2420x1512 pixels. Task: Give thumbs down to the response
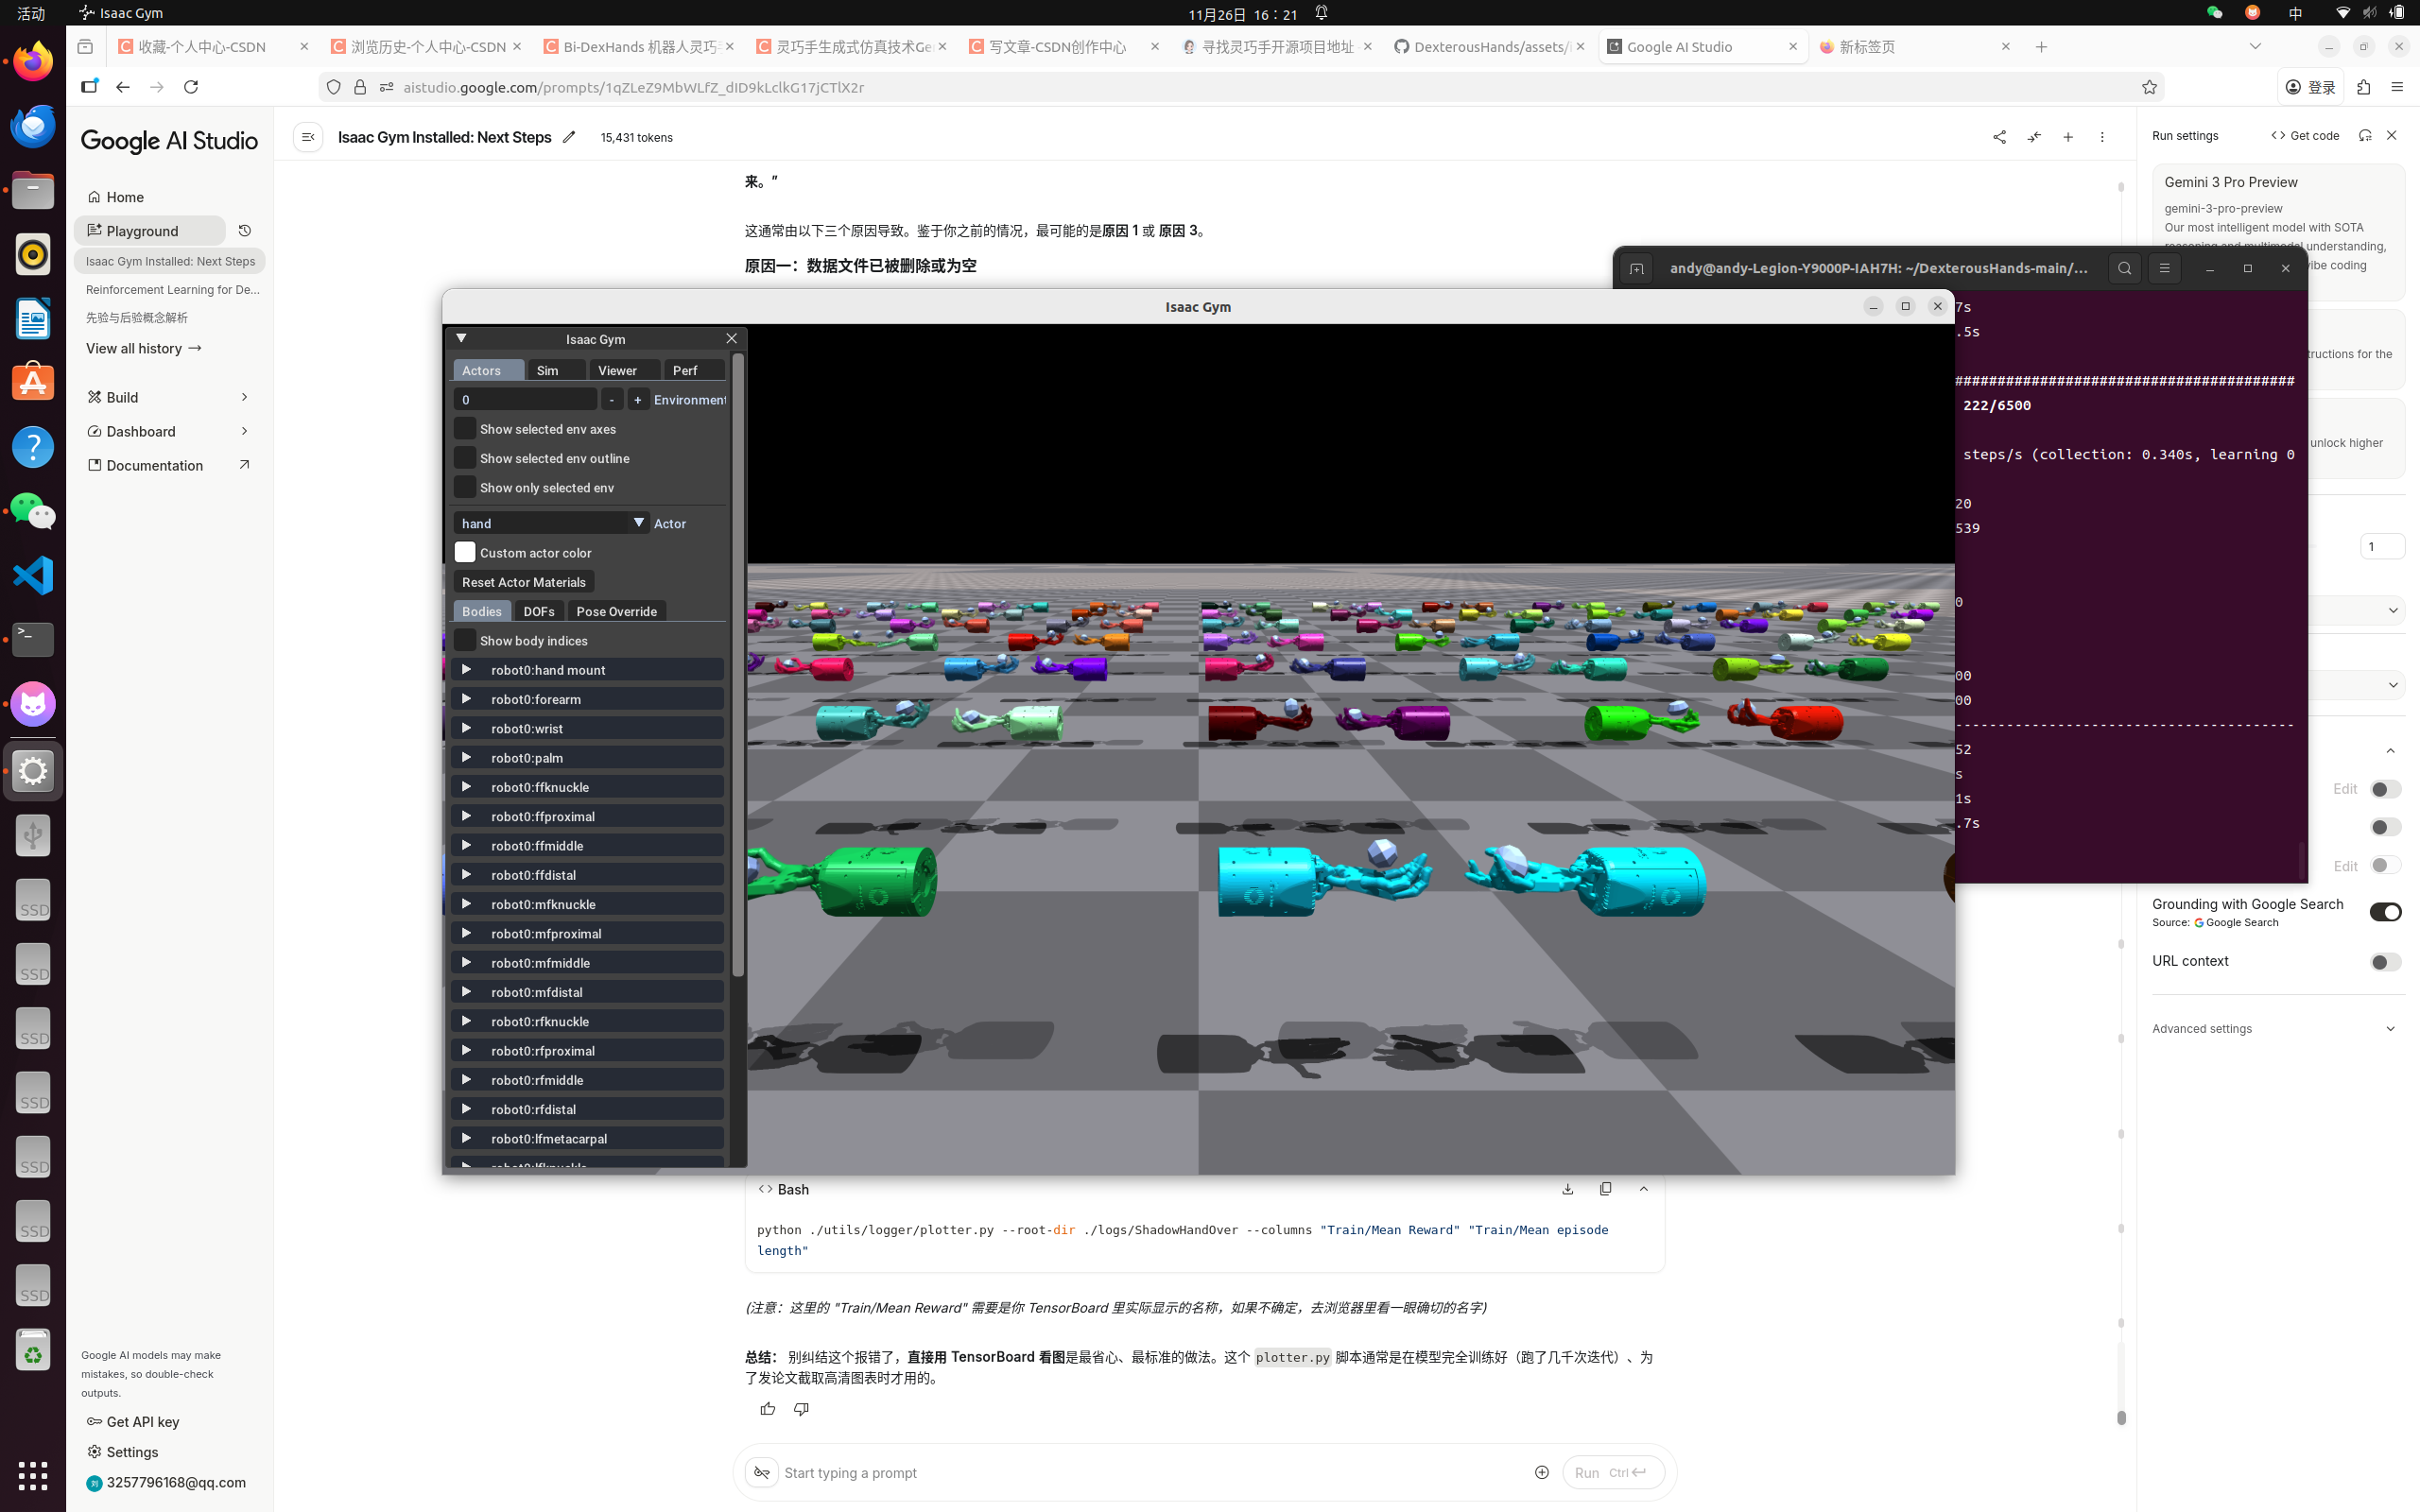point(801,1409)
